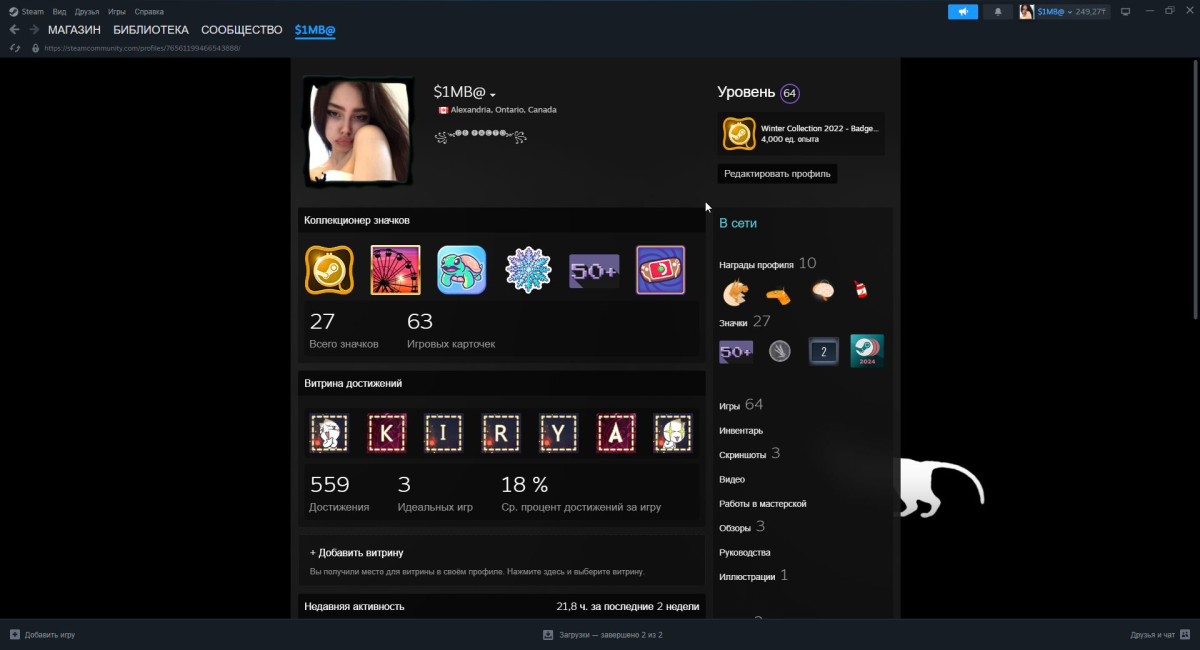
Task: Click the Steam 2024 badge in sidebar
Action: pyautogui.click(x=867, y=351)
